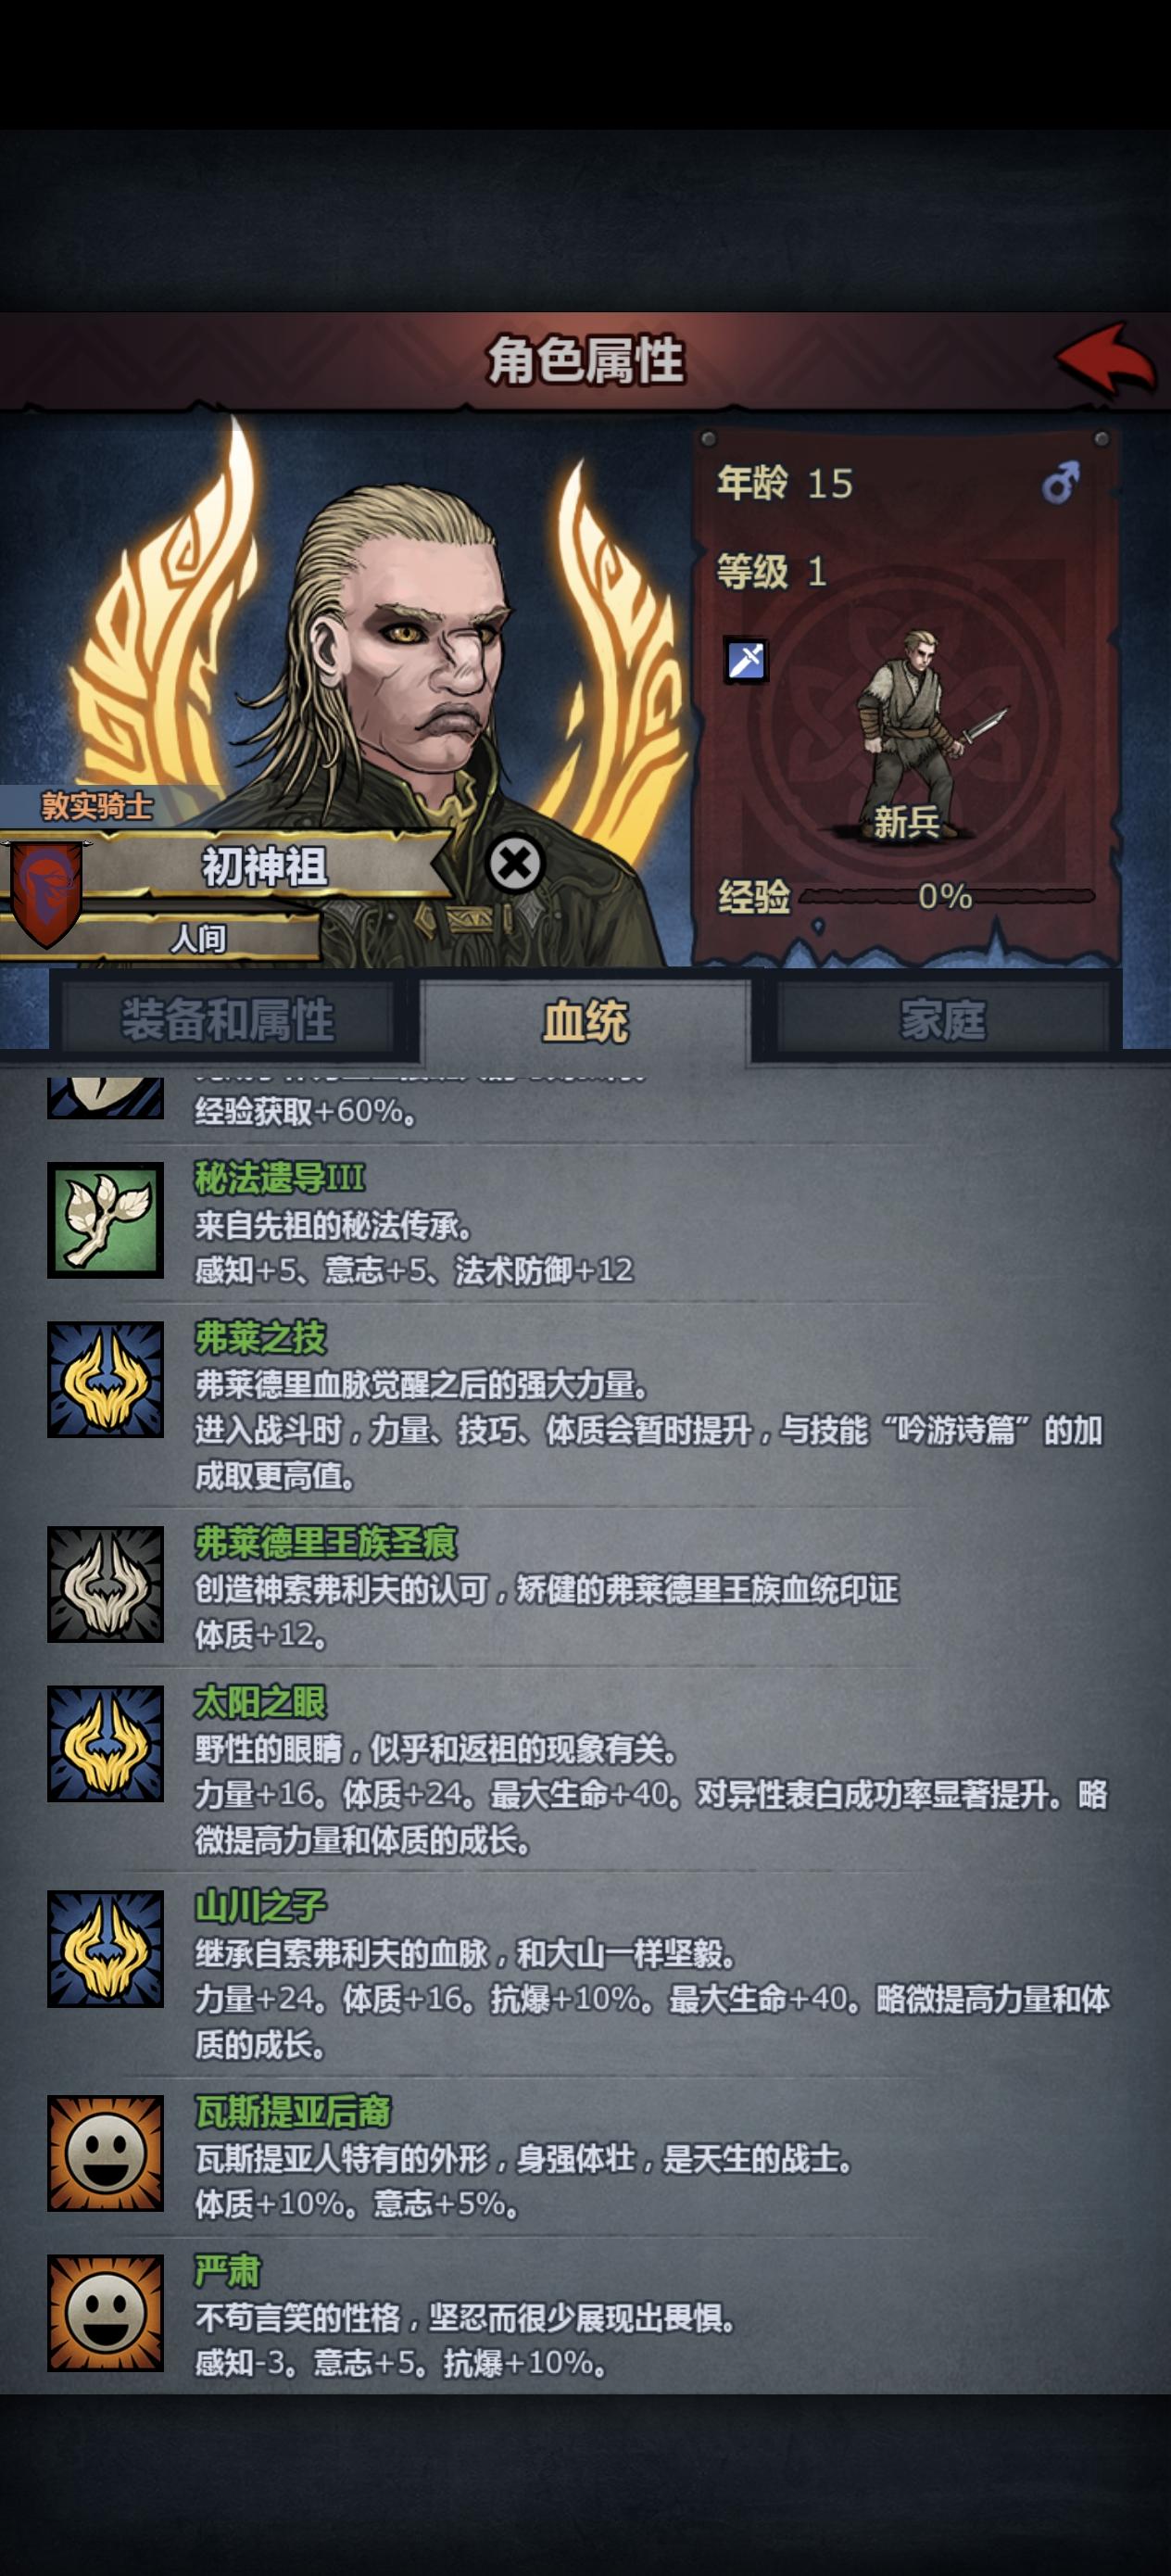Tap the 初神祖 name banner

265,866
